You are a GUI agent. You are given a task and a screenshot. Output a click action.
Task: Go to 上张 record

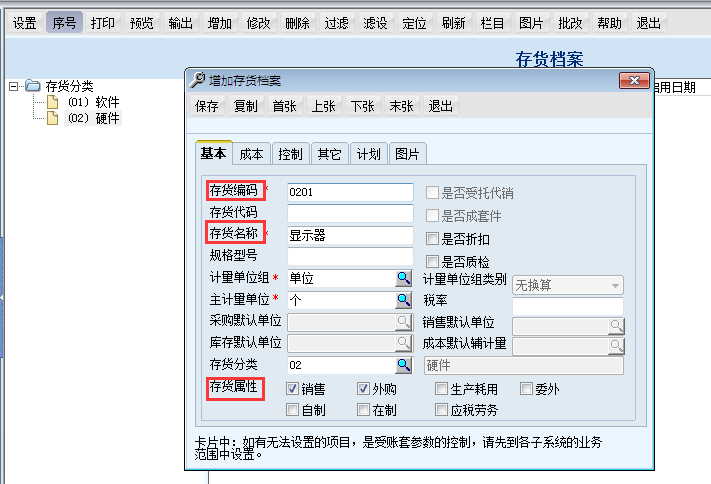pos(324,106)
